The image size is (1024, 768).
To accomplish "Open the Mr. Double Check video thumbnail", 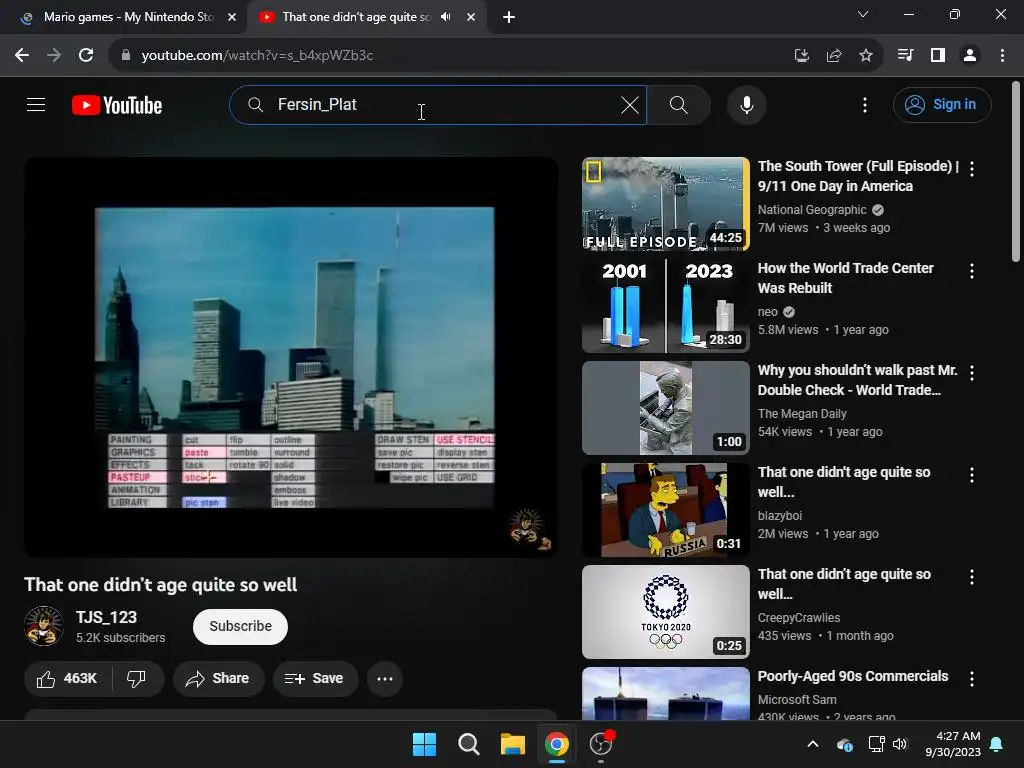I will point(665,408).
